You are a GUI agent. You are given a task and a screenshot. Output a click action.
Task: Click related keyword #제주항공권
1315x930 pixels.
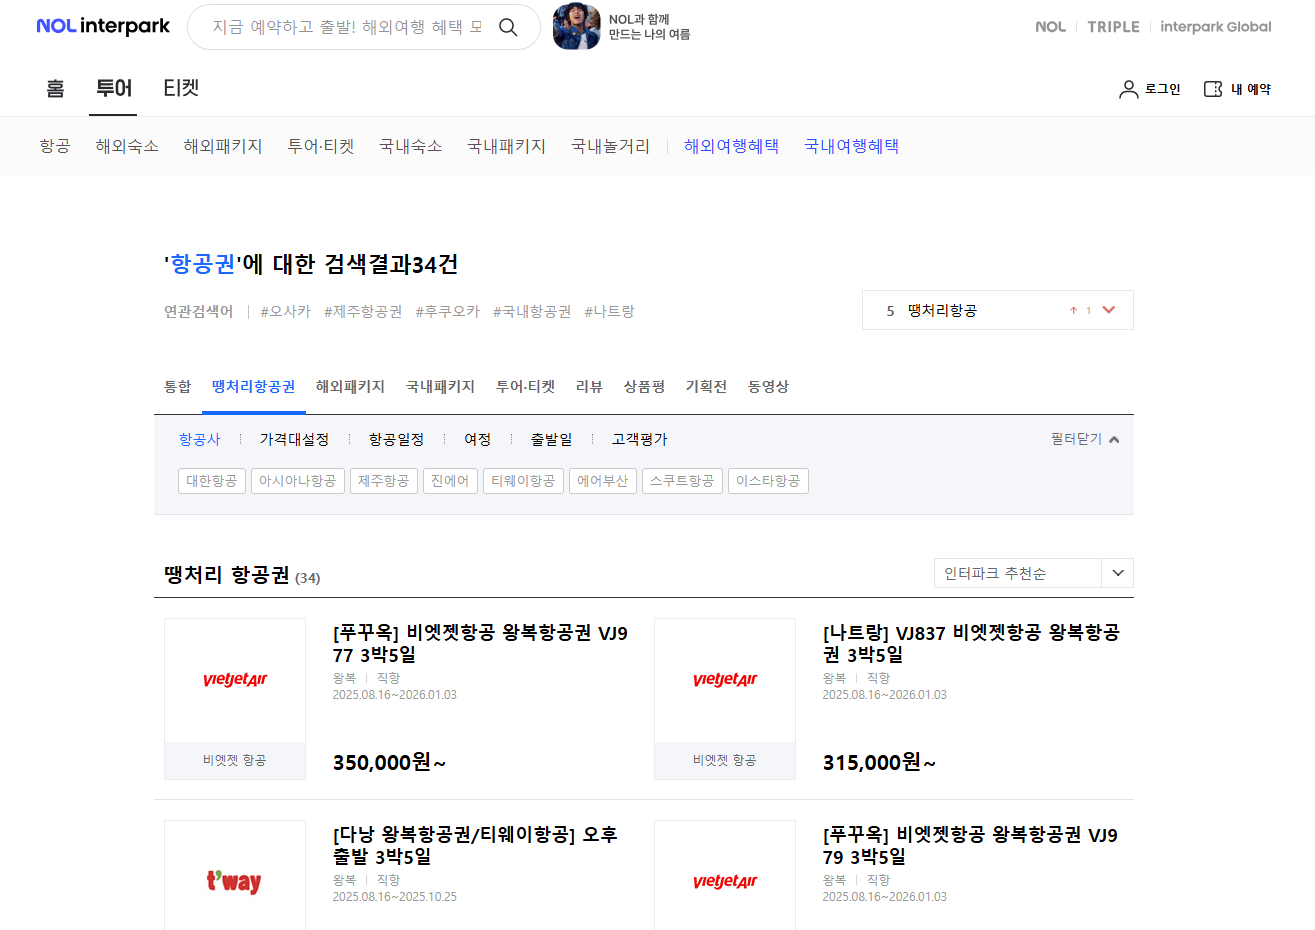click(x=363, y=311)
